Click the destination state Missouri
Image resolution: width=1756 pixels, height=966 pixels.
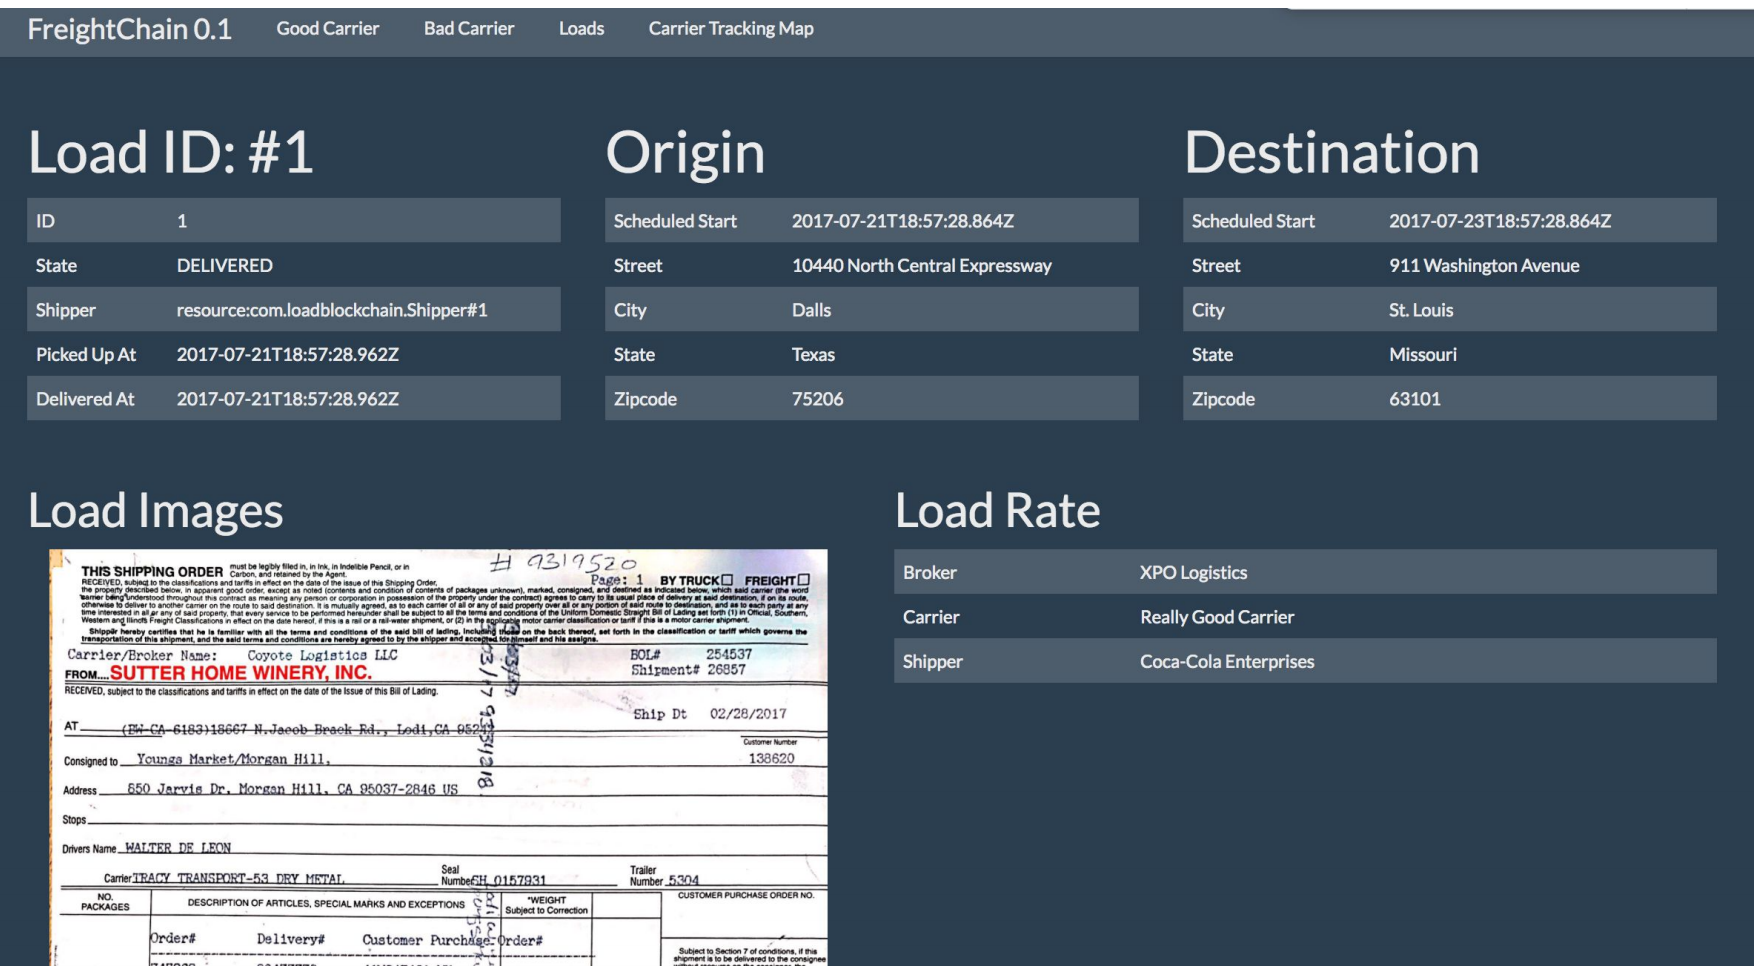[x=1423, y=355]
